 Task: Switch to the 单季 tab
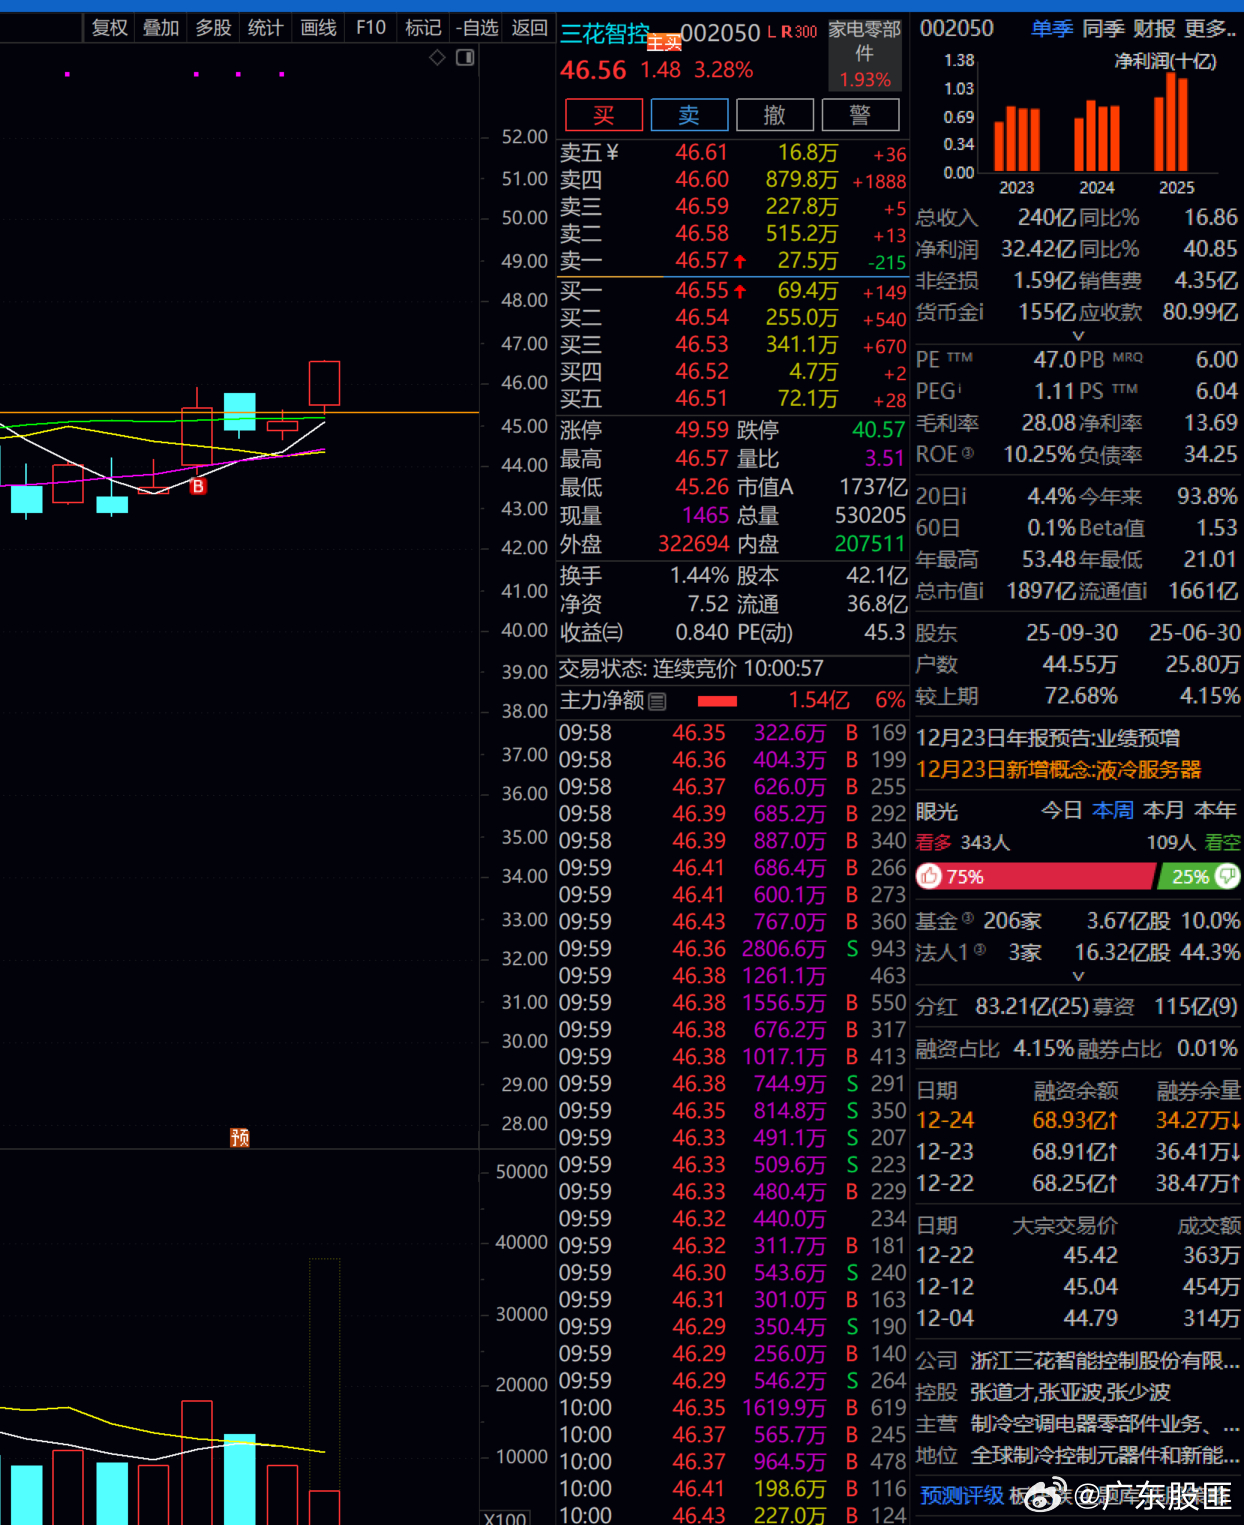[1052, 29]
